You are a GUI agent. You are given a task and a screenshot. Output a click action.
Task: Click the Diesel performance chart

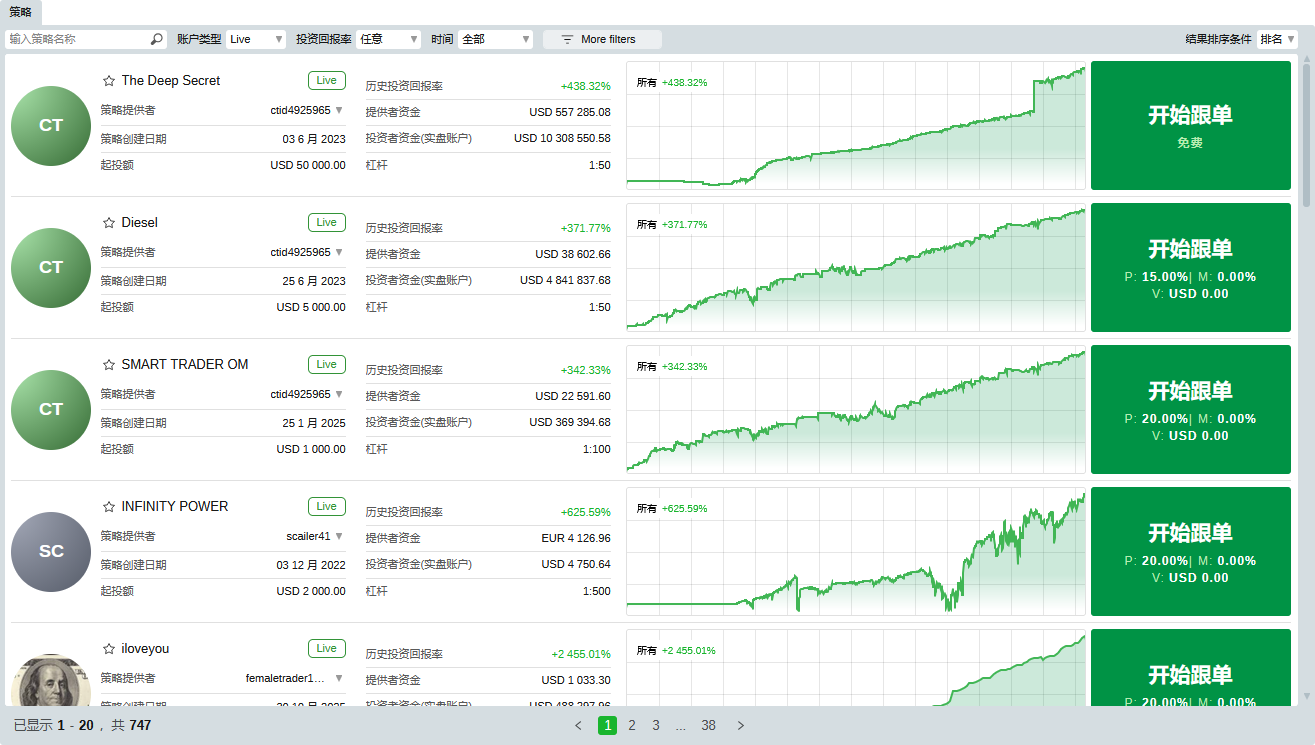856,268
